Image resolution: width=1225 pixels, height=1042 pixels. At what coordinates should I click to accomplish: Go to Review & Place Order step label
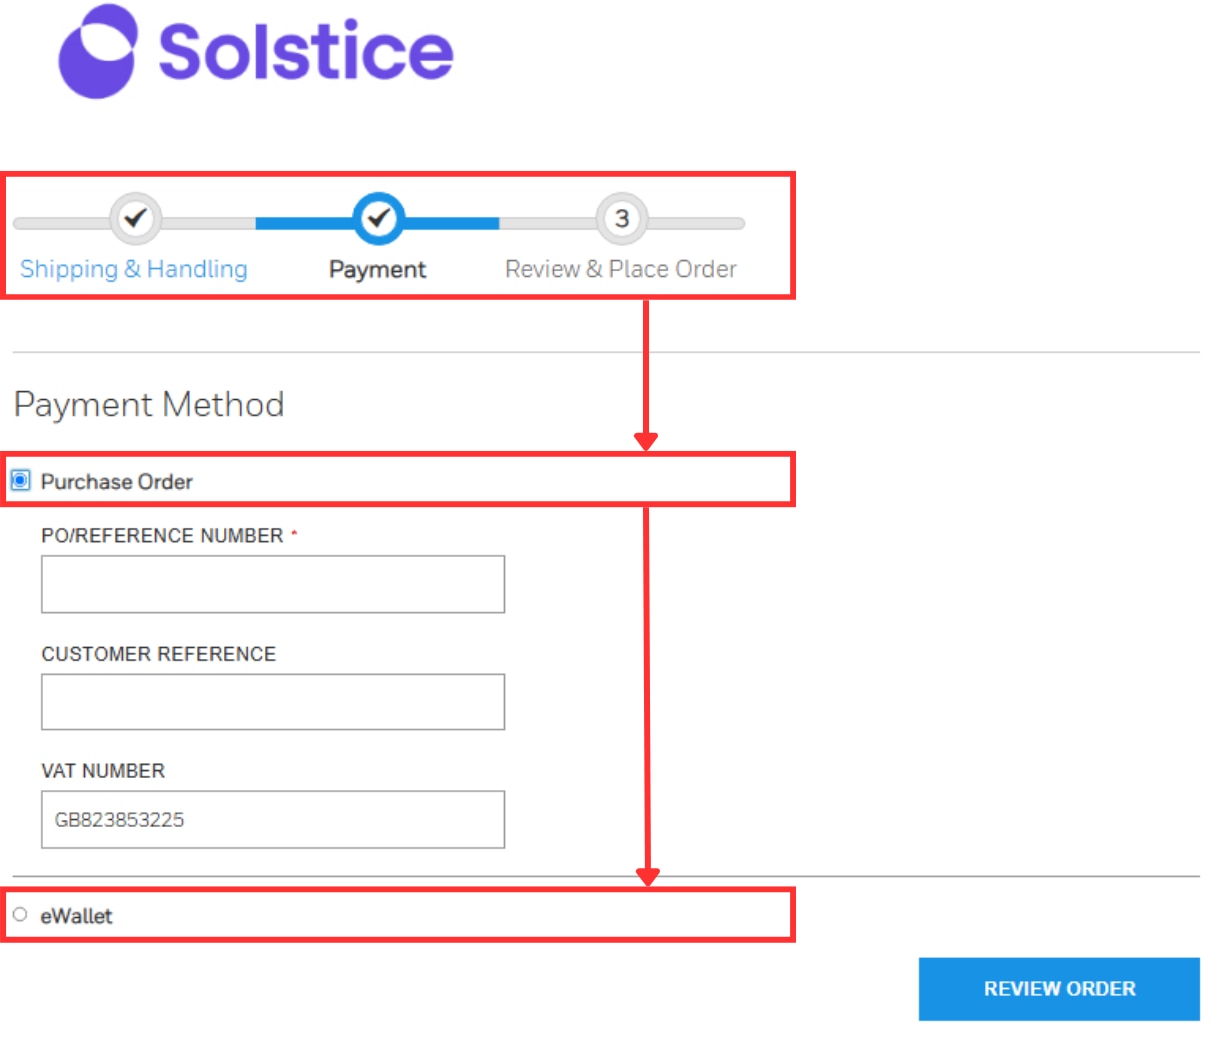click(621, 269)
